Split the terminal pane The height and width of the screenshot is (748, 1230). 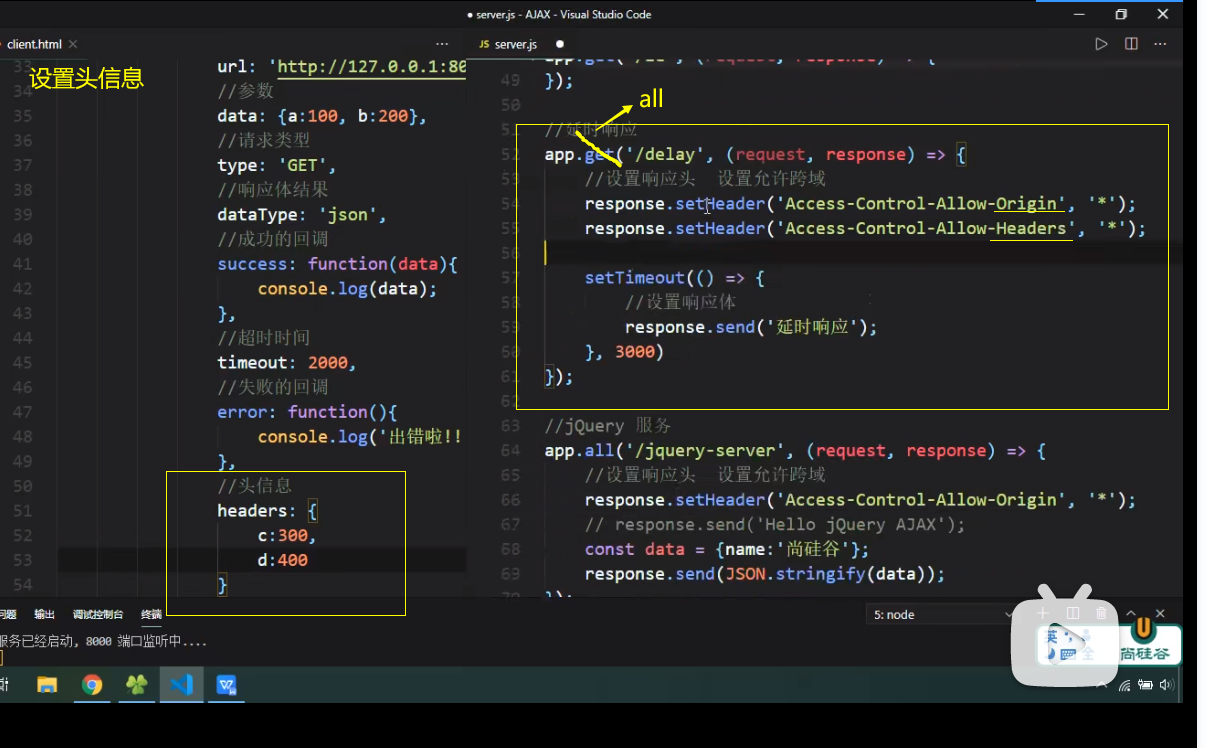pyautogui.click(x=1073, y=613)
